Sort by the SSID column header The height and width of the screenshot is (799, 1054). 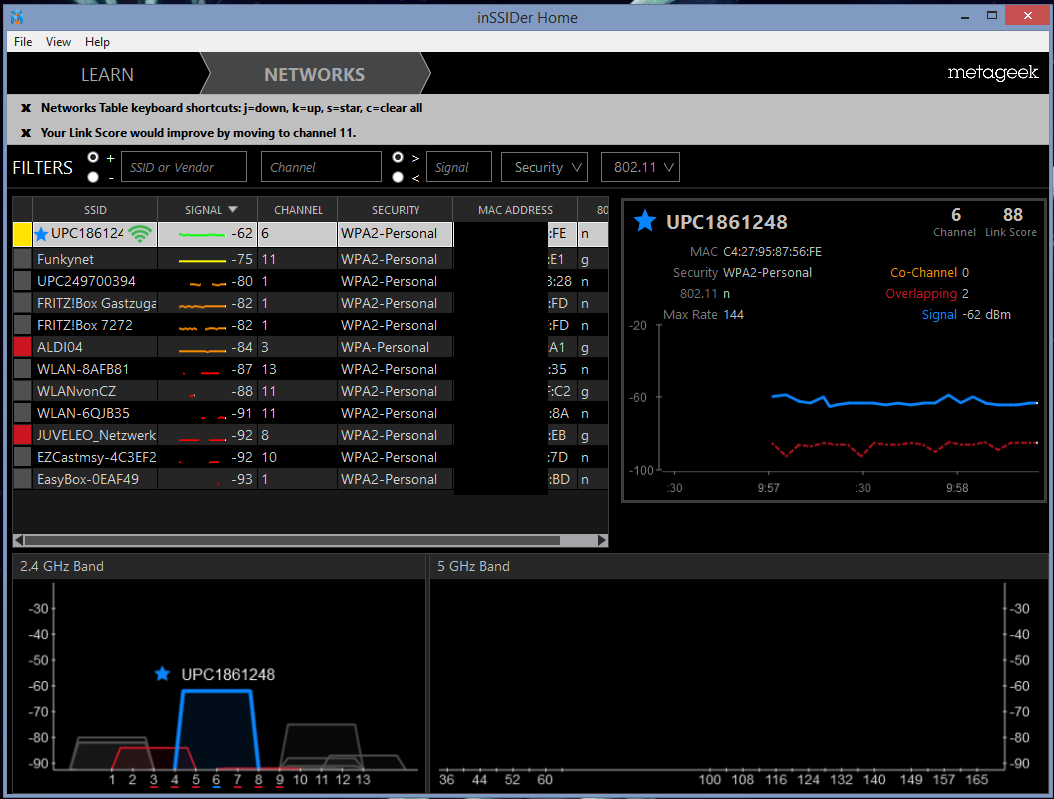coord(95,210)
